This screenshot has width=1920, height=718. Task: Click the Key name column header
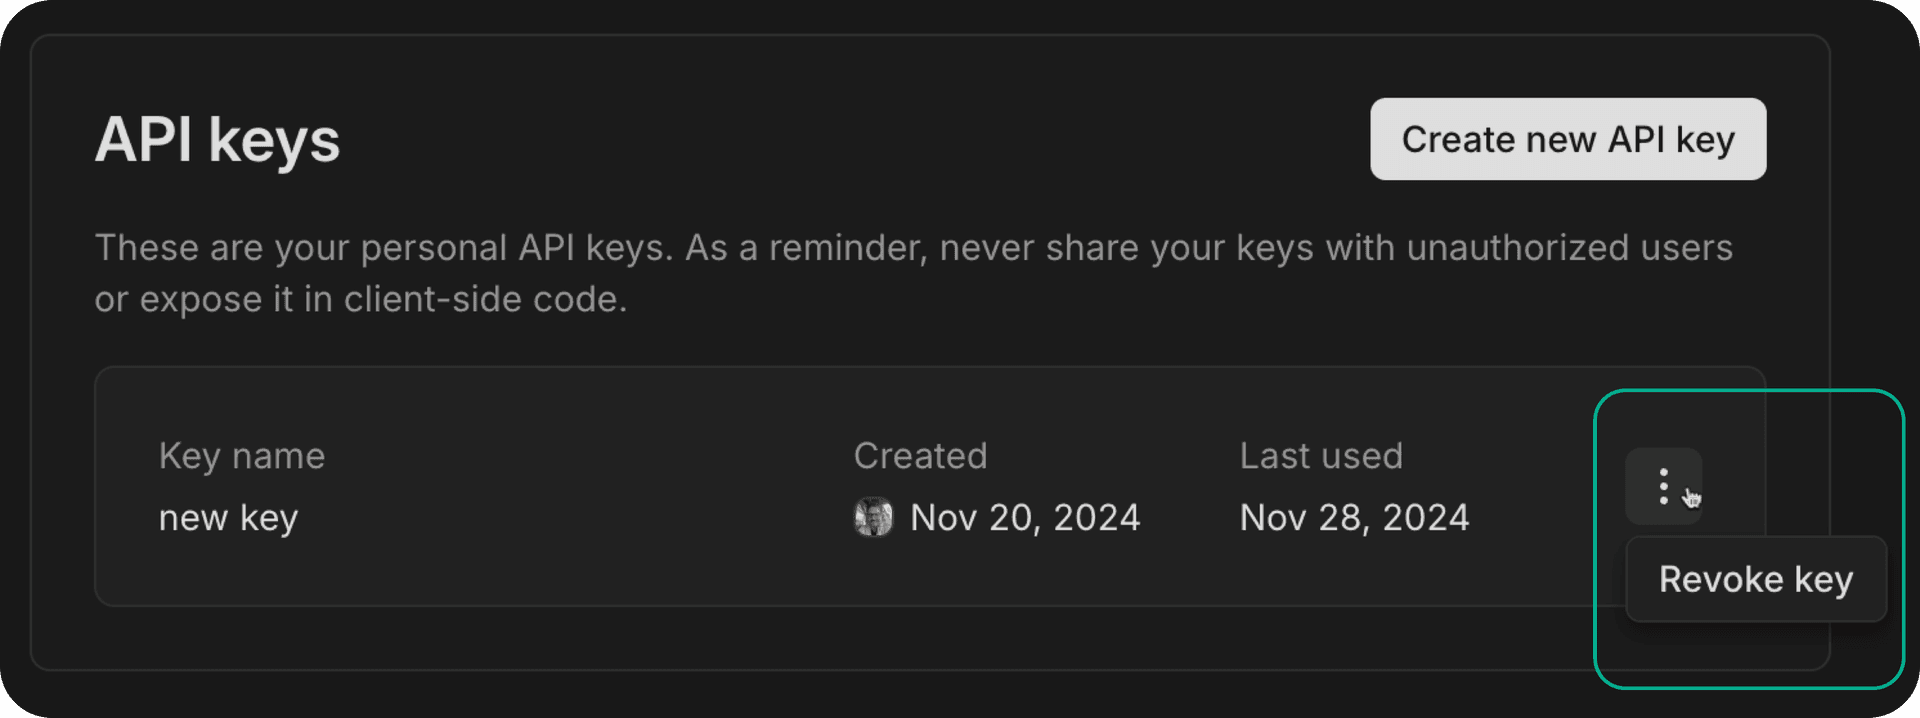(241, 455)
